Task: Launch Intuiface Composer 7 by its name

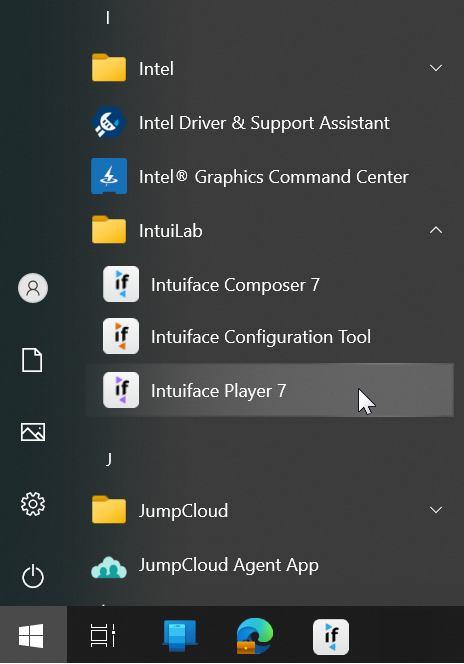Action: (x=235, y=285)
